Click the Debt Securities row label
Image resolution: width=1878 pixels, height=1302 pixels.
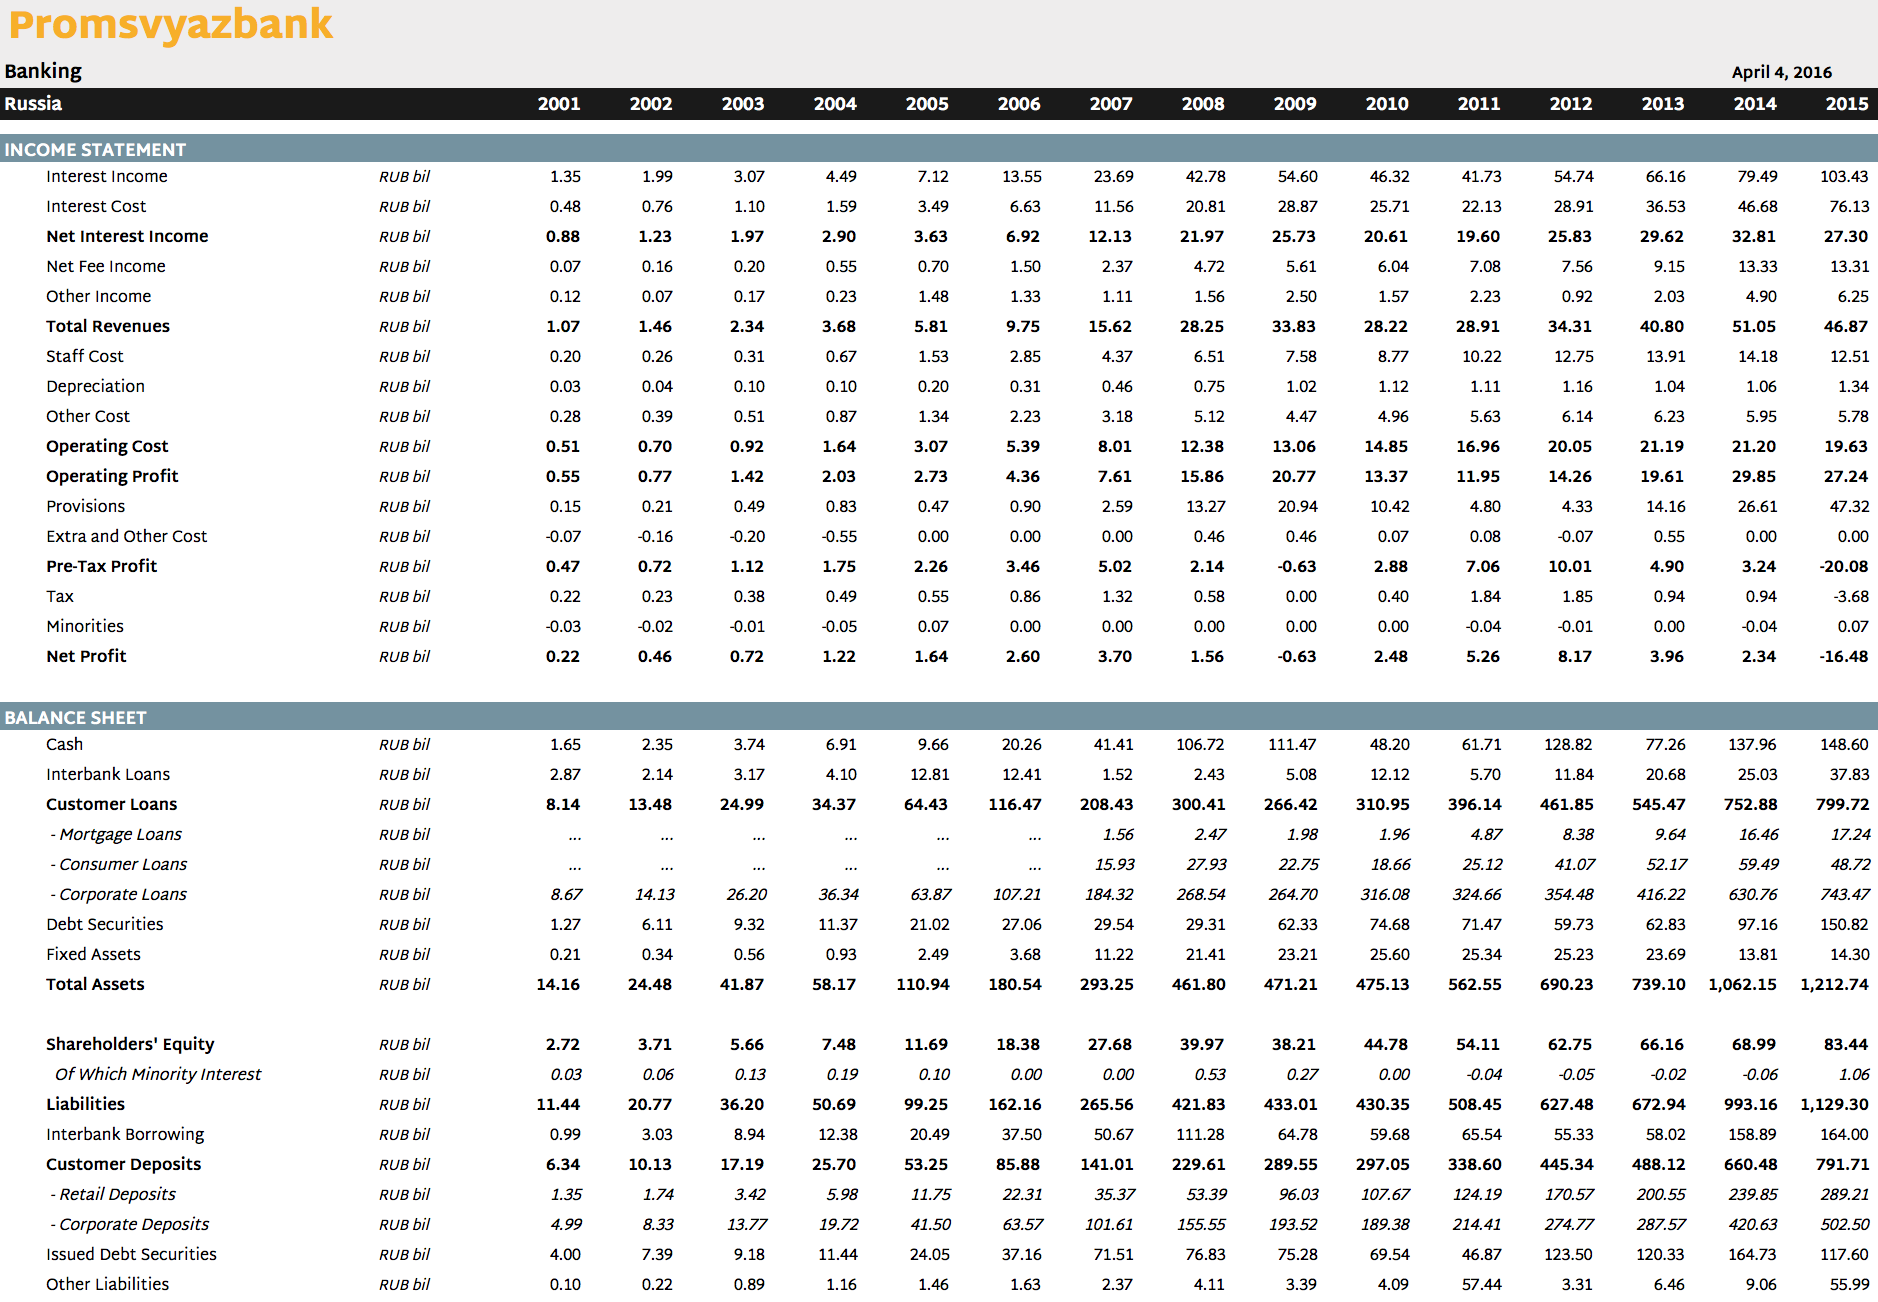pos(105,925)
